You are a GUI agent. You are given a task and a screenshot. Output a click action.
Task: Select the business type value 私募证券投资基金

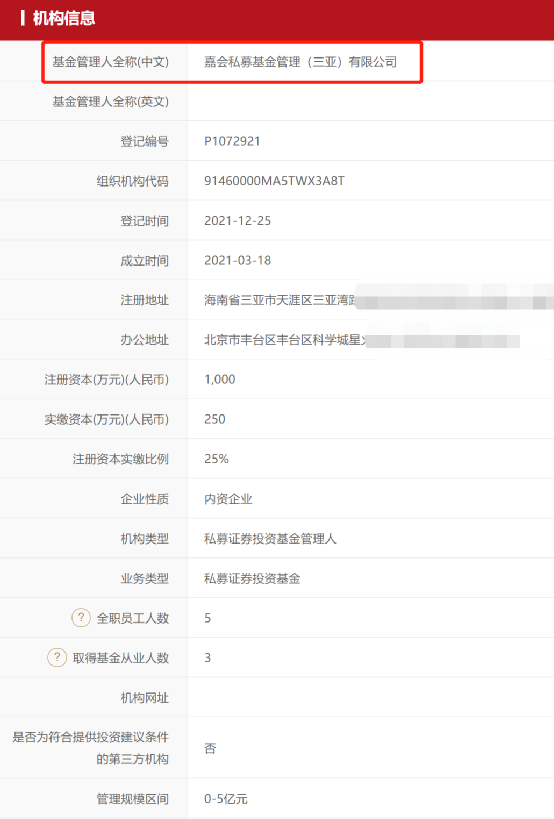coord(252,578)
